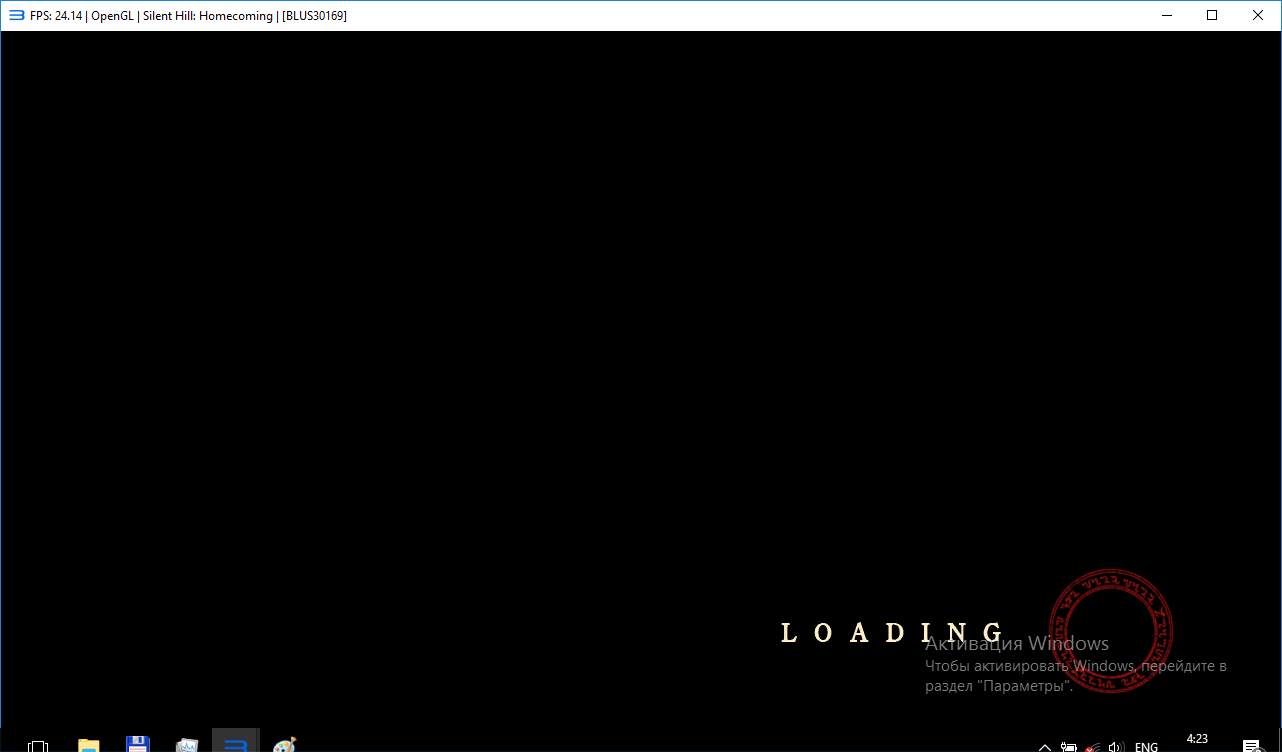Screen dimensions: 1282x752
Task: Click the blue floppy disk taskbar icon
Action: tap(138, 744)
